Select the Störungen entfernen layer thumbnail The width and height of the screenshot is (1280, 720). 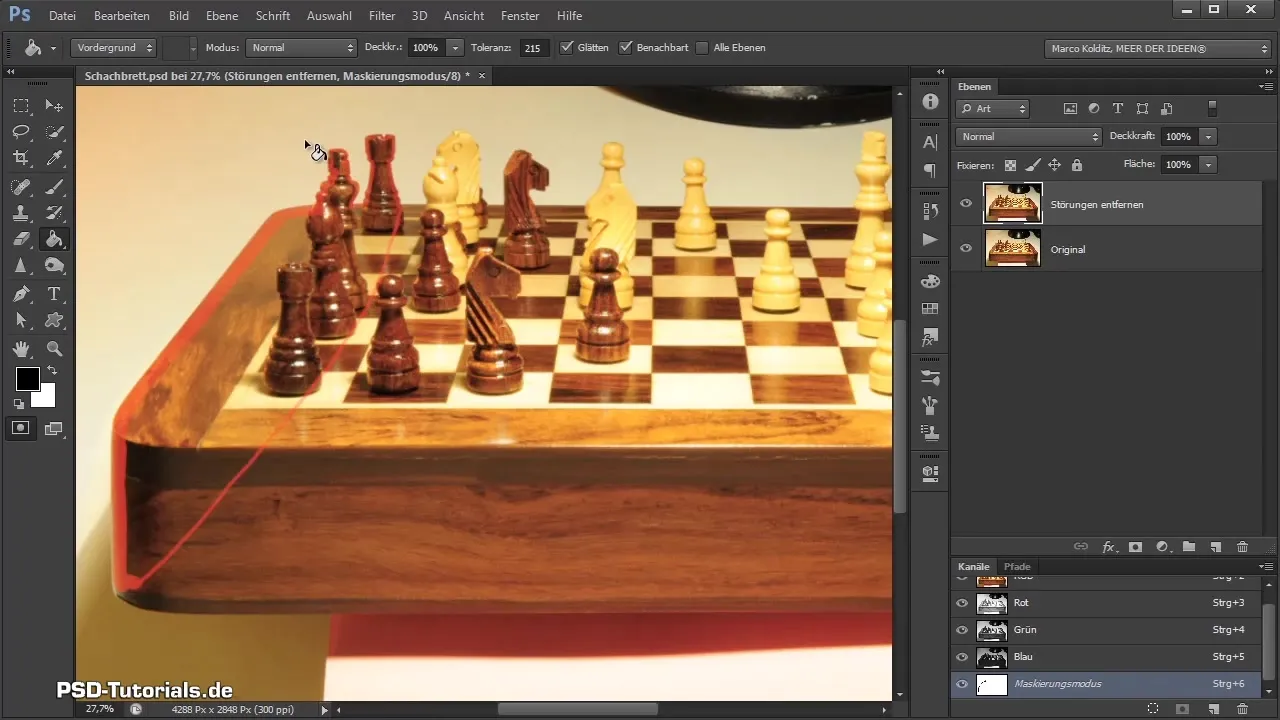[1013, 203]
